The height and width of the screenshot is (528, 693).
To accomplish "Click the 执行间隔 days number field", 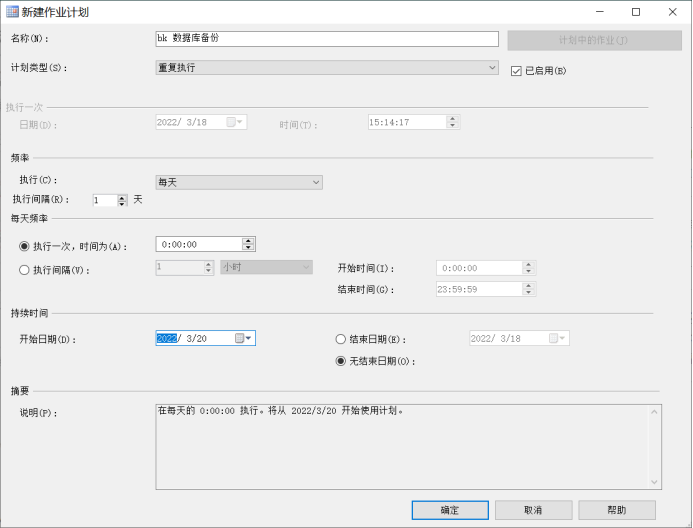I will click(x=105, y=201).
